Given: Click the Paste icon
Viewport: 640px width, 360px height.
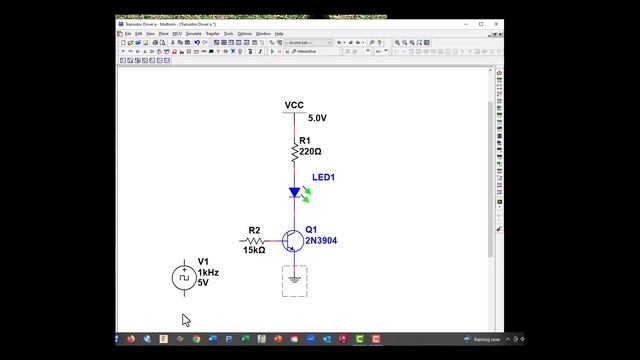Looking at the screenshot, I should coord(187,42).
